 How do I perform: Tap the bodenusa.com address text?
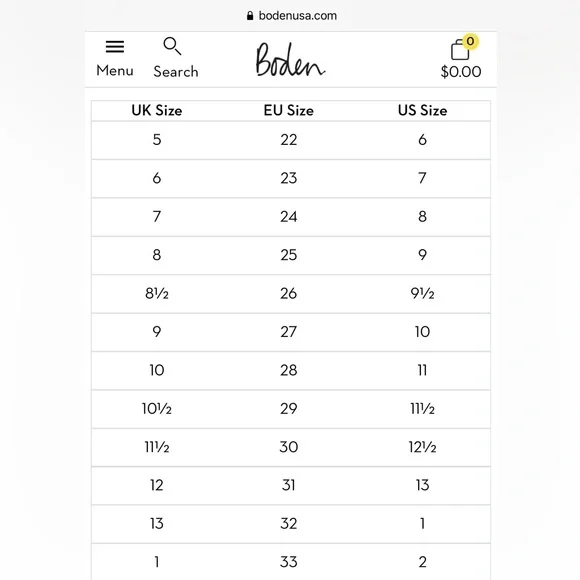(298, 16)
